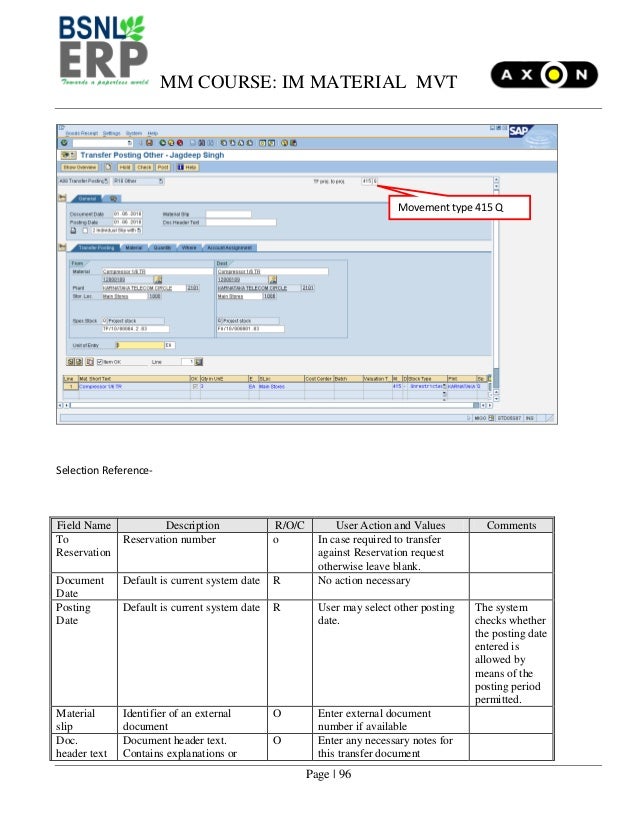Click the 'MIGO' status bar entry

[480, 418]
